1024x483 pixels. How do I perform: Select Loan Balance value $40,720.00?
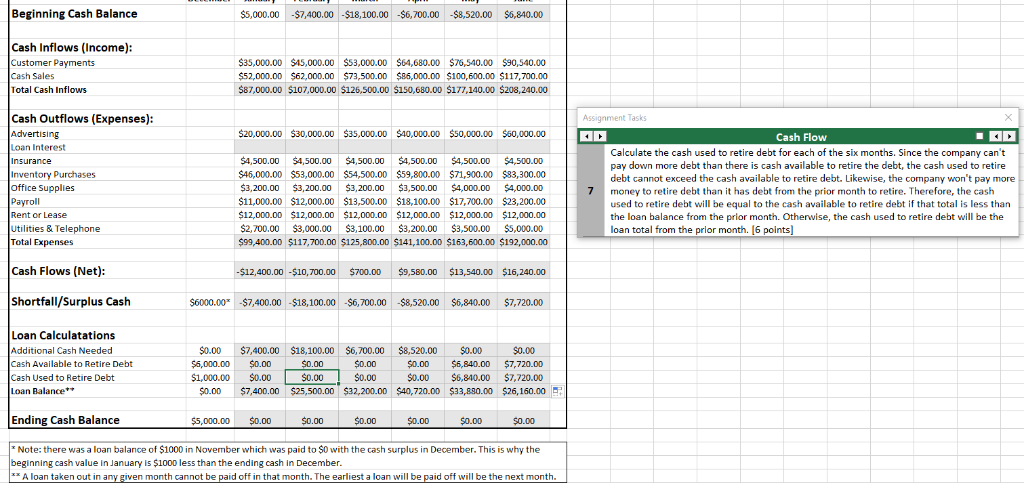click(419, 392)
